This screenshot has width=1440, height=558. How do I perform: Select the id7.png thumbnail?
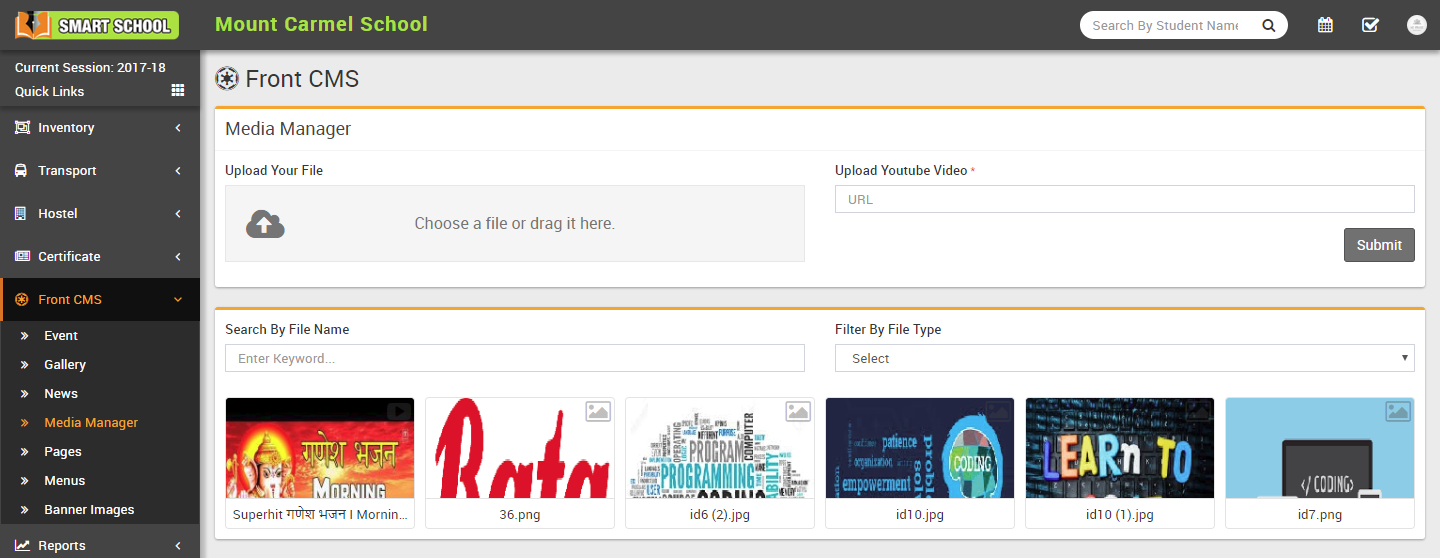click(x=1319, y=448)
